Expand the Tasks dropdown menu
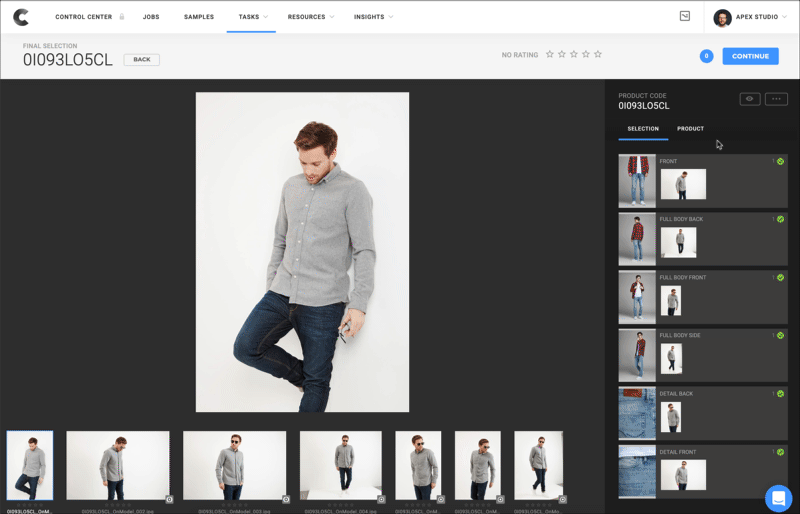Viewport: 800px width, 514px height. coord(251,17)
